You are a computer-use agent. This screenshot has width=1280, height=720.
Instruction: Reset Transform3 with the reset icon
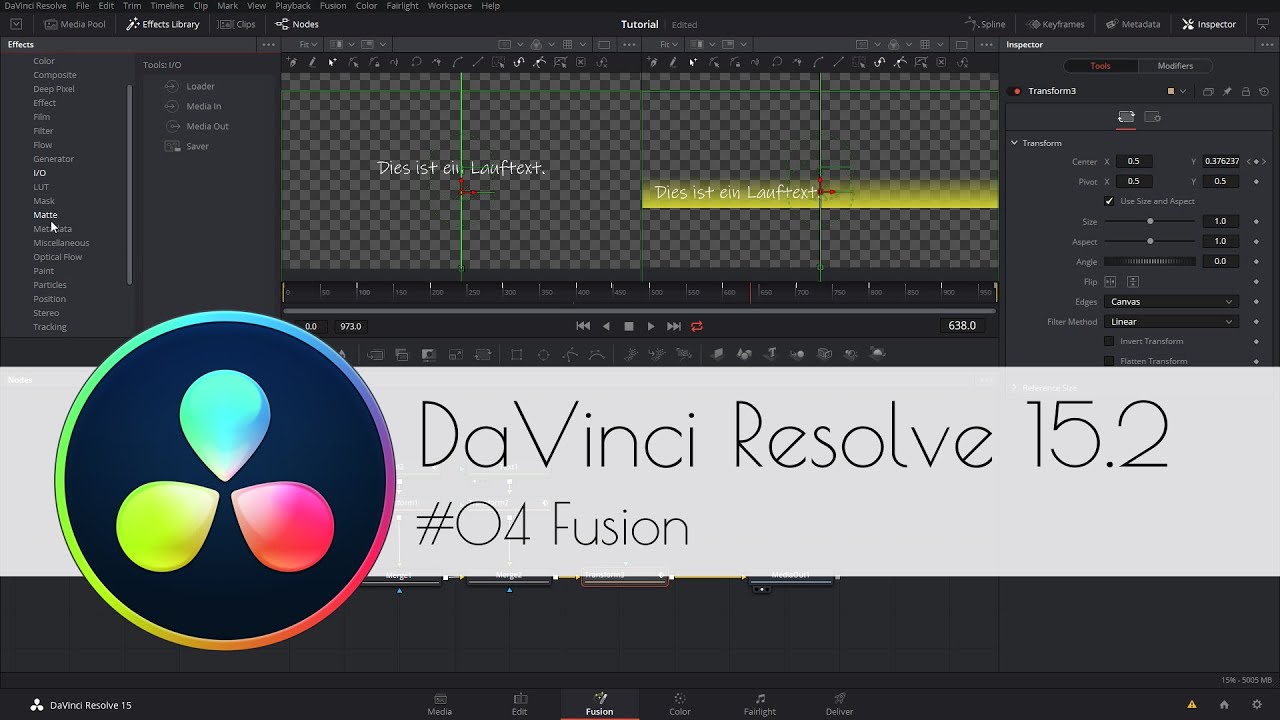point(1264,91)
